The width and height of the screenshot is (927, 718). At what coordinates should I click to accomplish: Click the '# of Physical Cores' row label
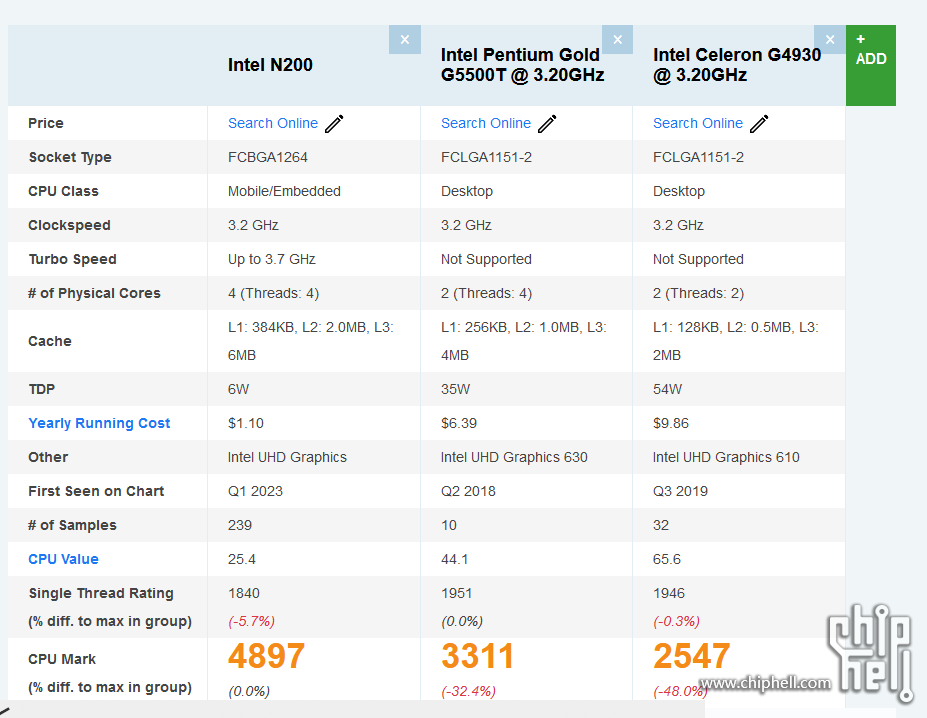pos(95,293)
